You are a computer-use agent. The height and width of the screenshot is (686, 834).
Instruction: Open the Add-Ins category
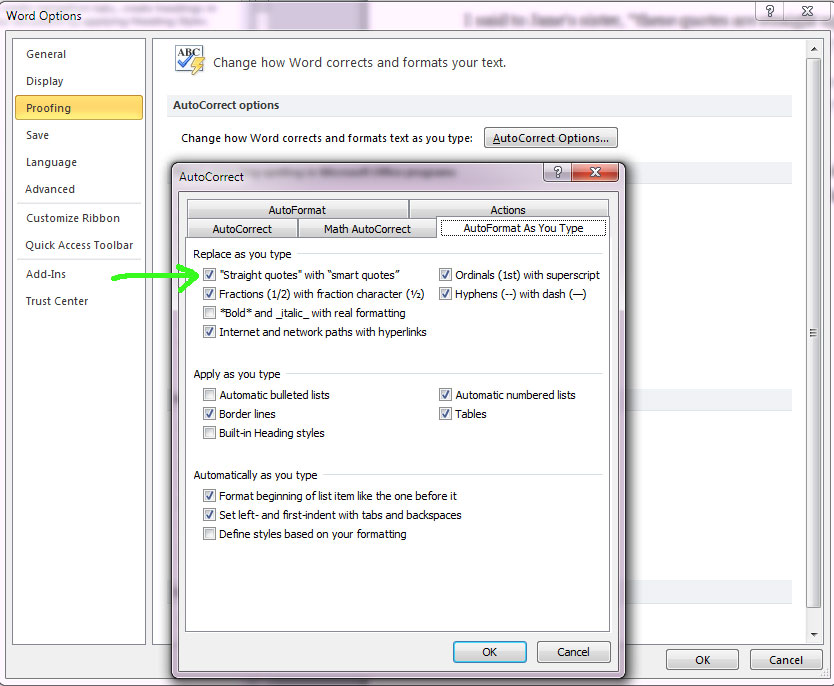point(79,274)
